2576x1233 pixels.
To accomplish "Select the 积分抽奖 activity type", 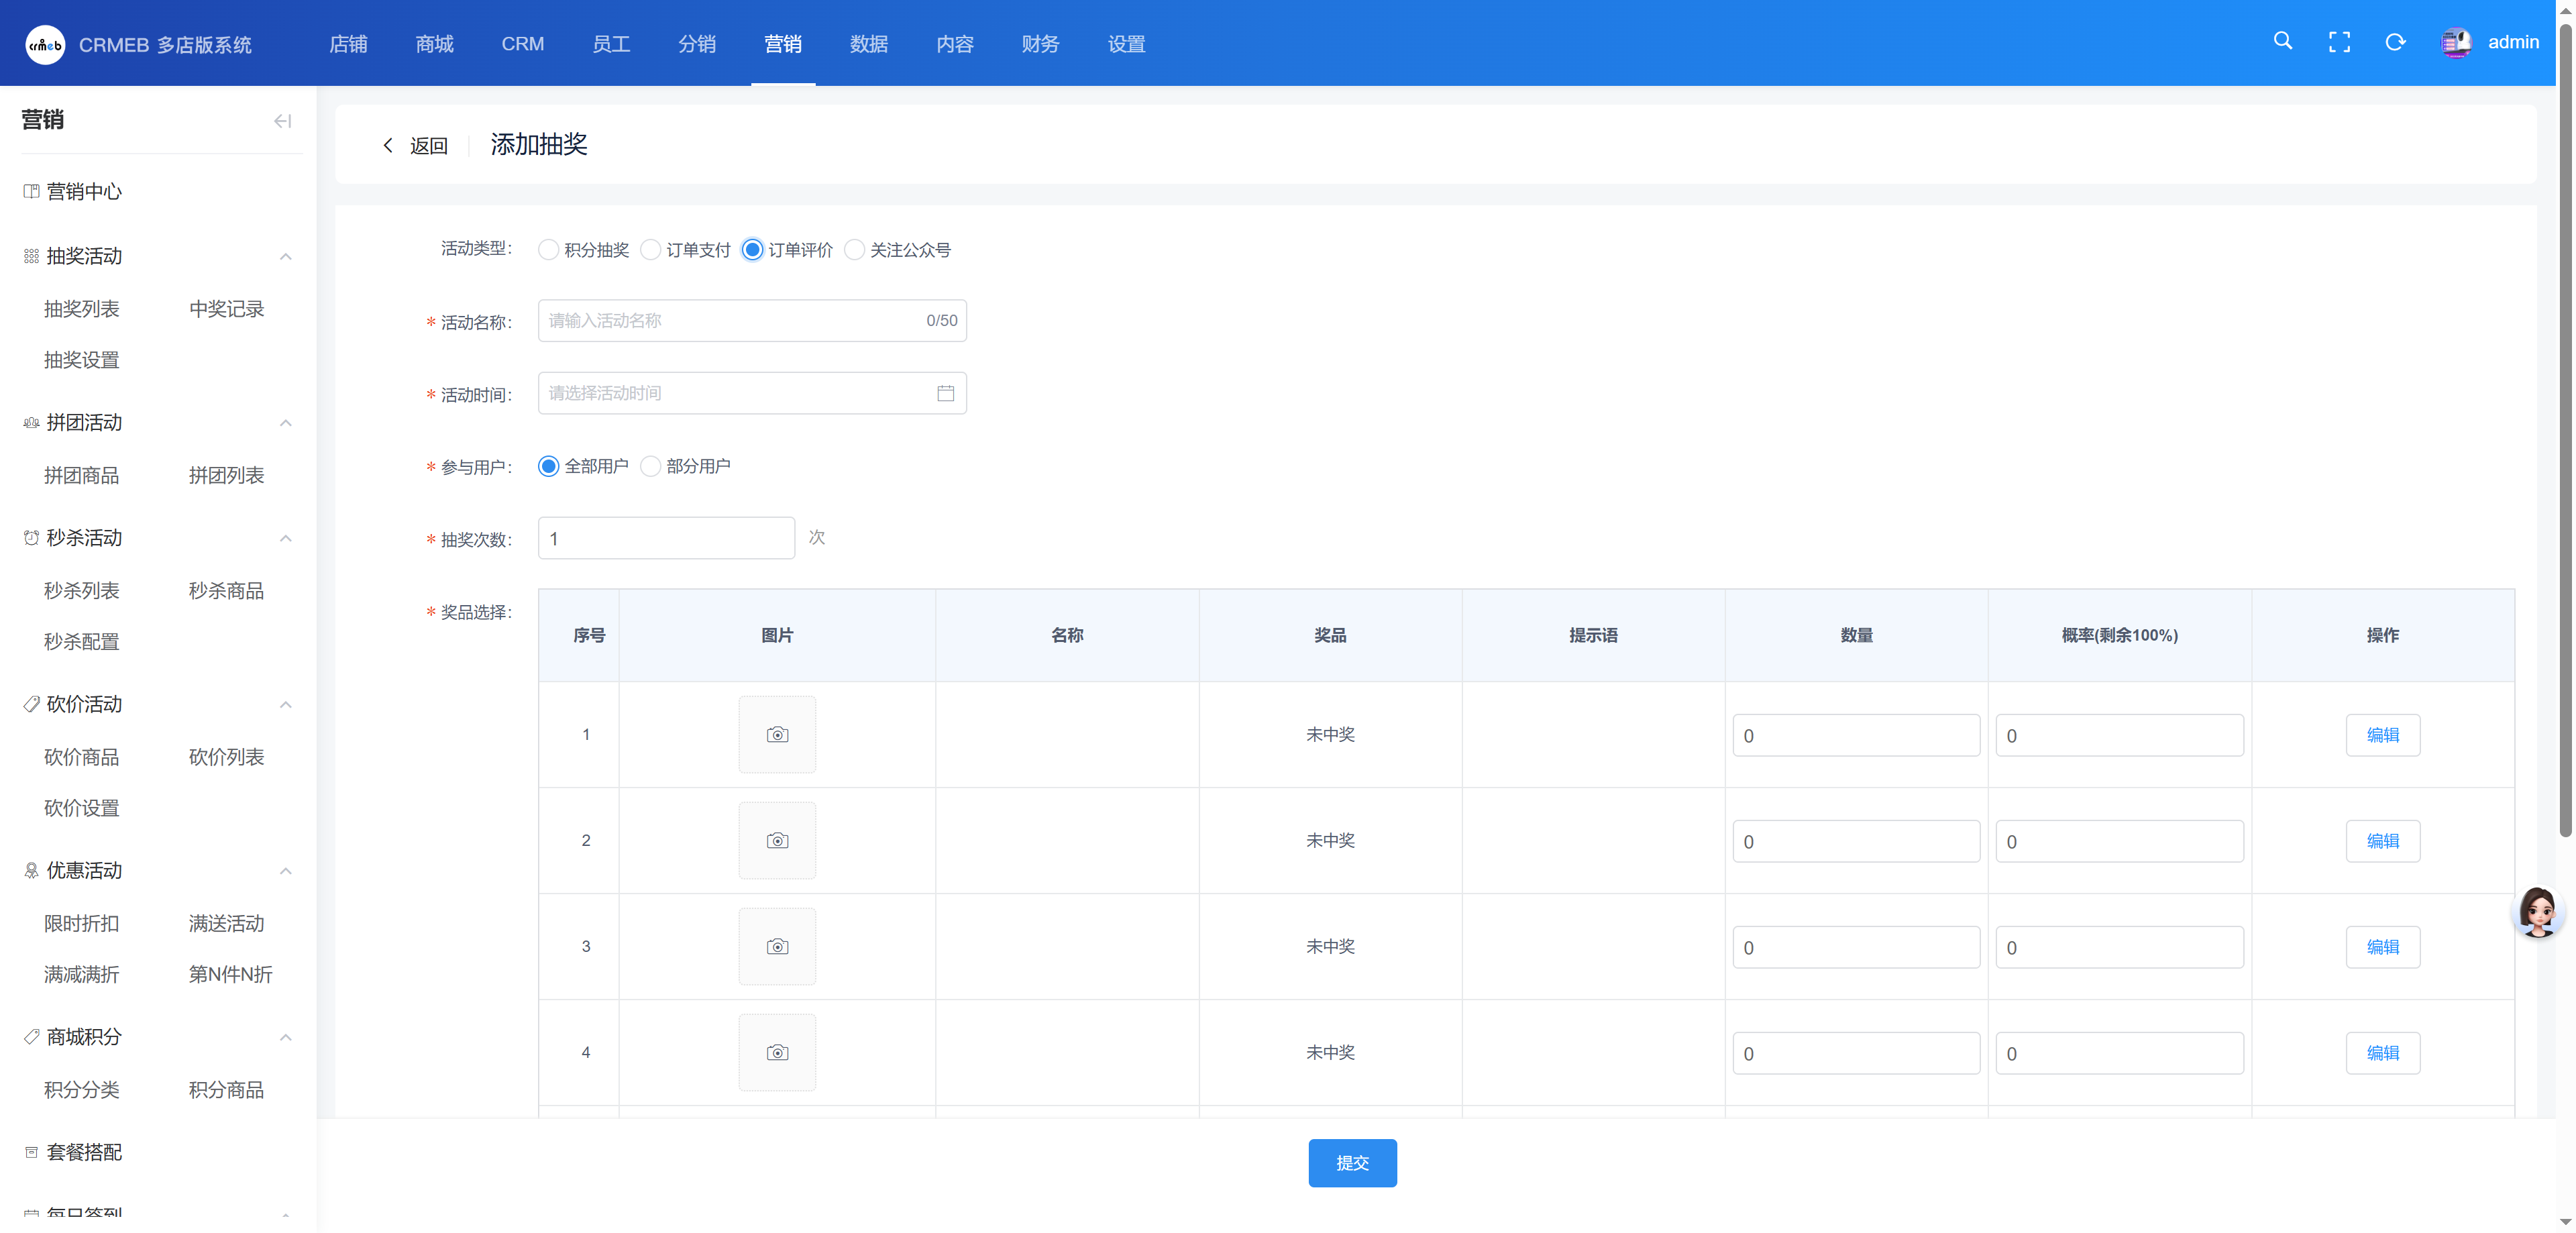I will pyautogui.click(x=549, y=250).
